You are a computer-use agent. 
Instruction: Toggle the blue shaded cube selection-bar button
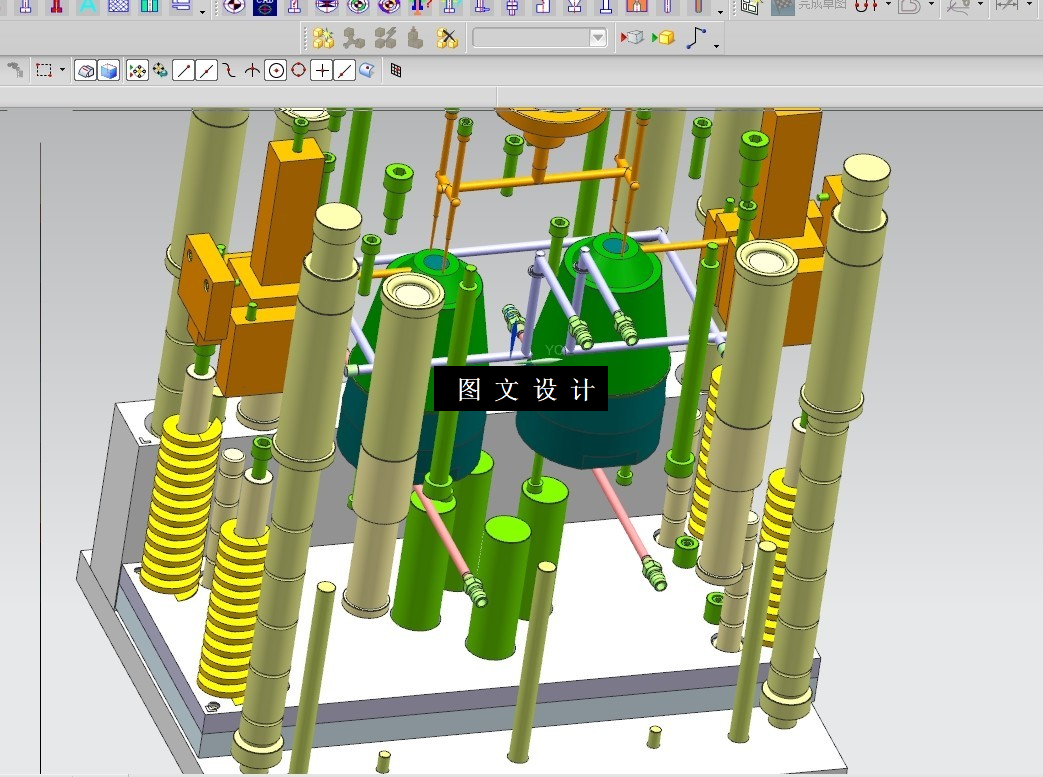108,70
